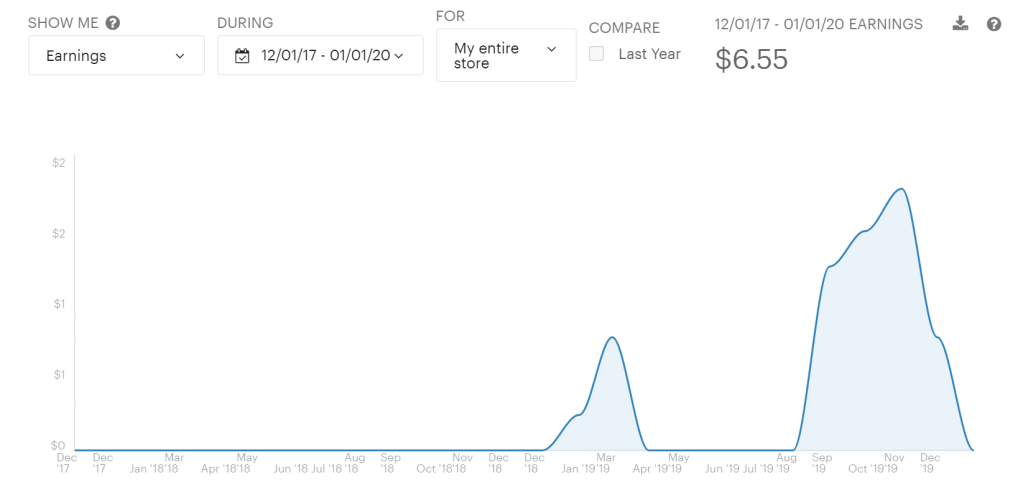Viewport: 1023px width, 488px height.
Task: Click the help icon beside SHOW ME
Action: (x=113, y=23)
